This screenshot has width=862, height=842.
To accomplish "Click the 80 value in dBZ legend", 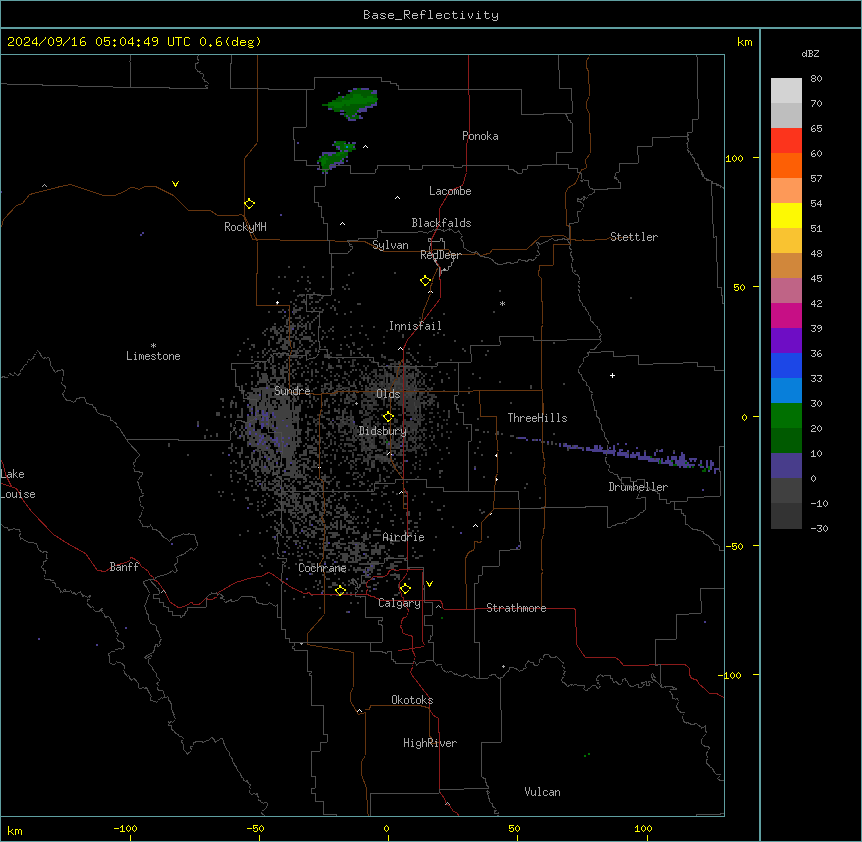I will (x=816, y=79).
